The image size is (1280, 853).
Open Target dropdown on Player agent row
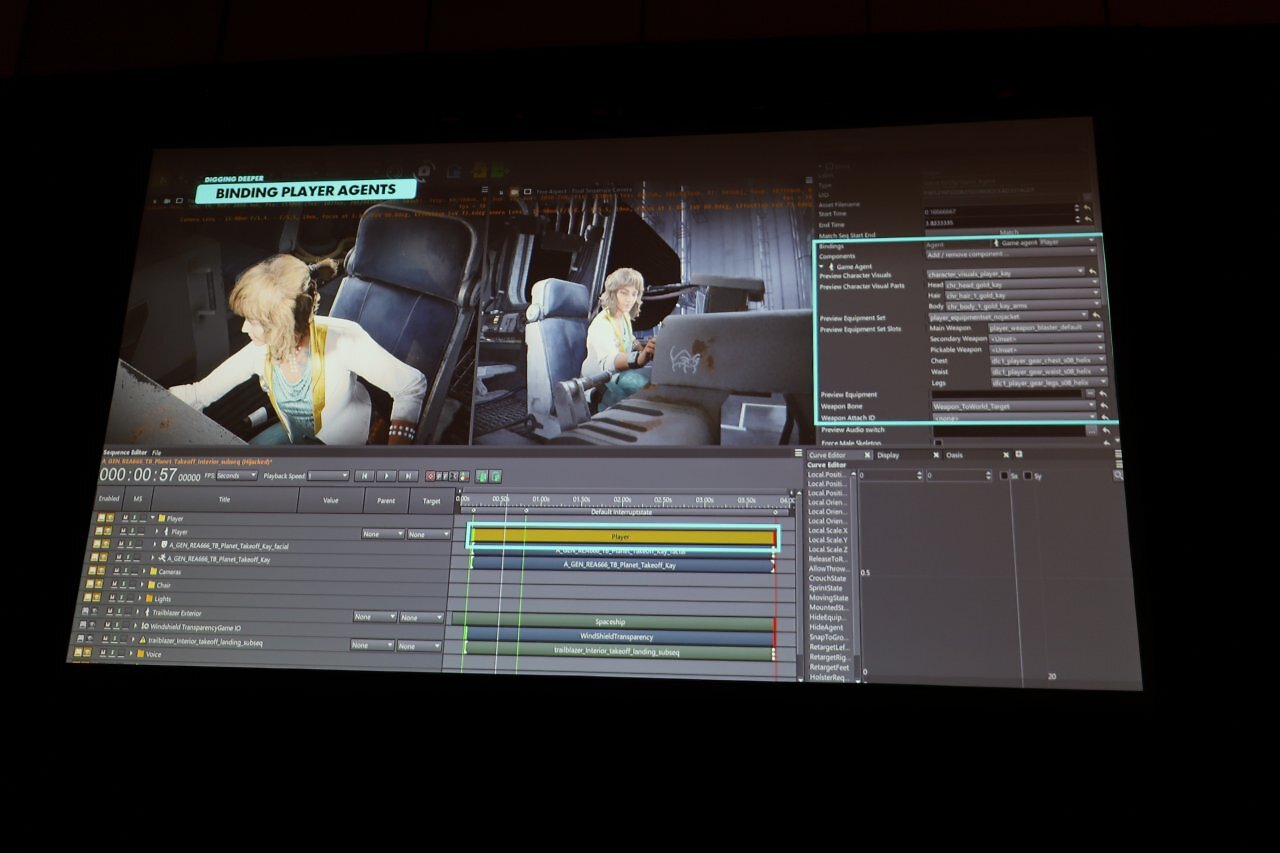pyautogui.click(x=428, y=534)
